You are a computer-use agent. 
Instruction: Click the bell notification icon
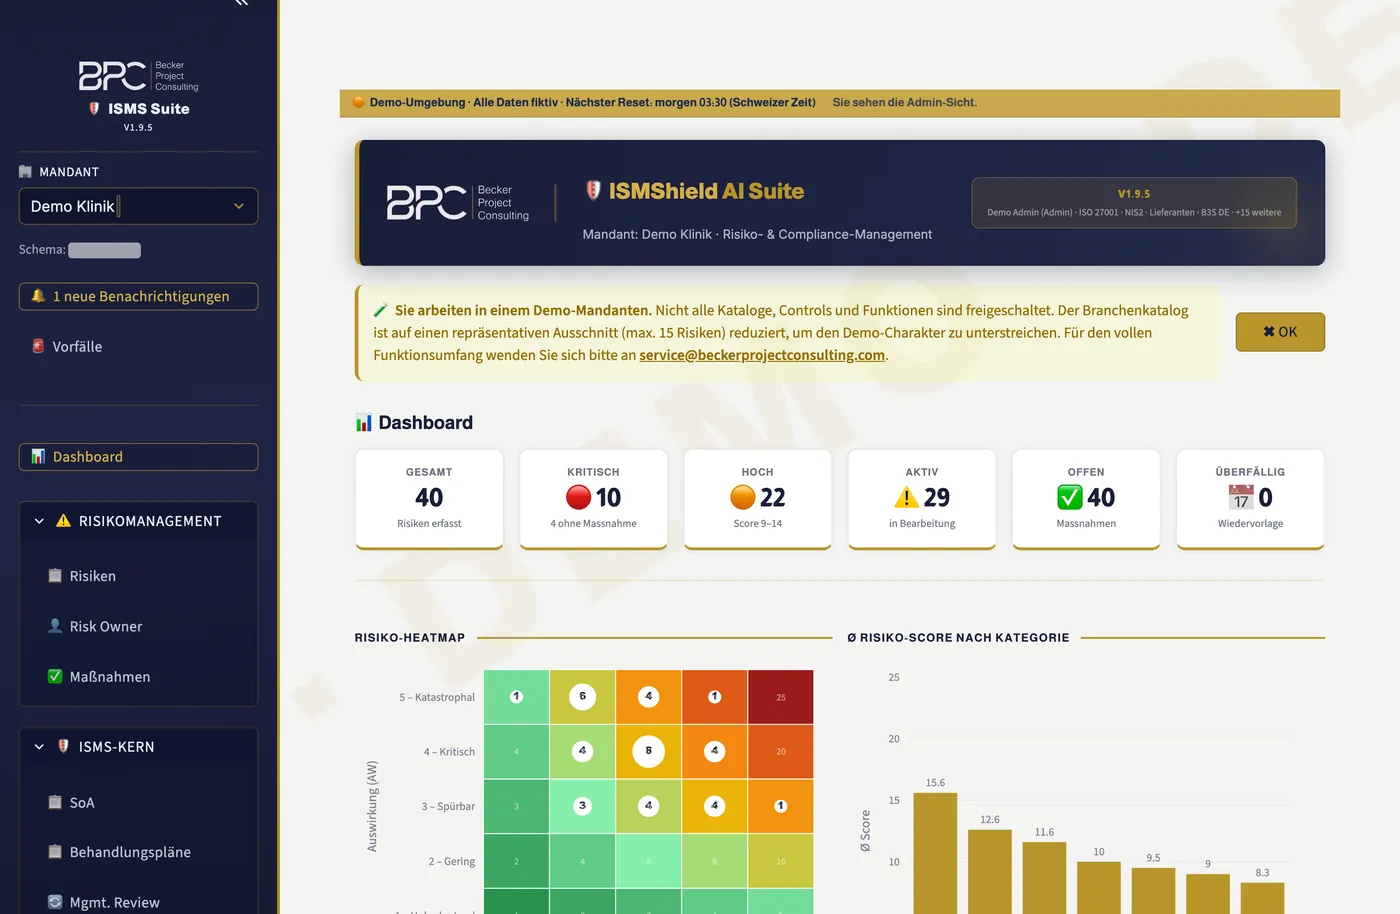coord(38,296)
